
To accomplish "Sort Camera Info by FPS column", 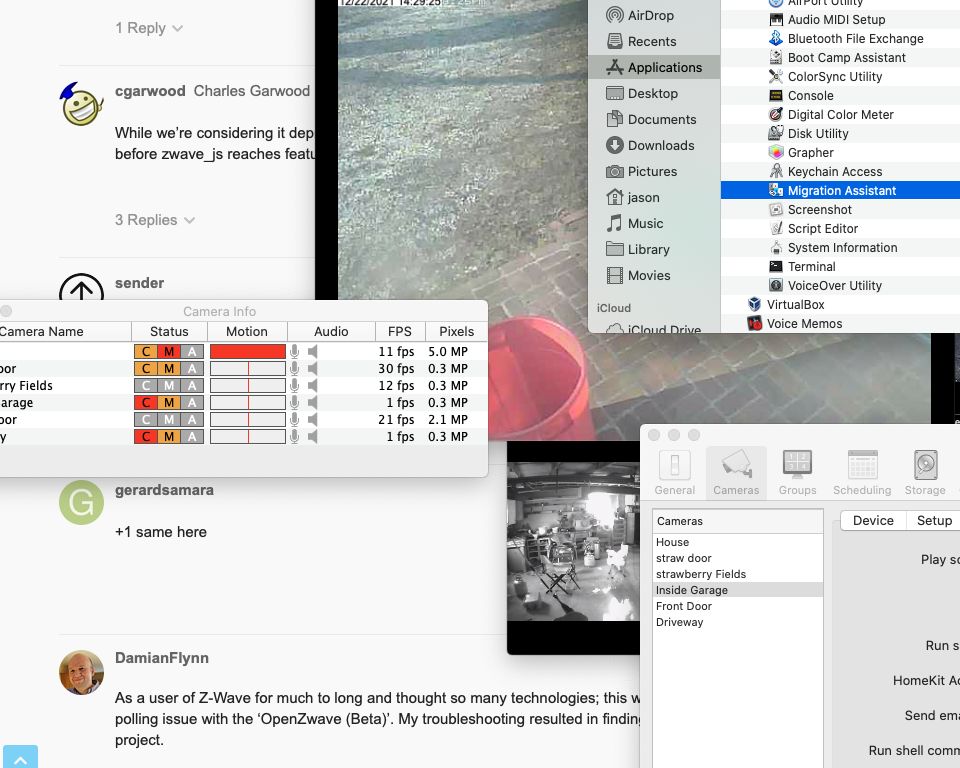I will [400, 331].
